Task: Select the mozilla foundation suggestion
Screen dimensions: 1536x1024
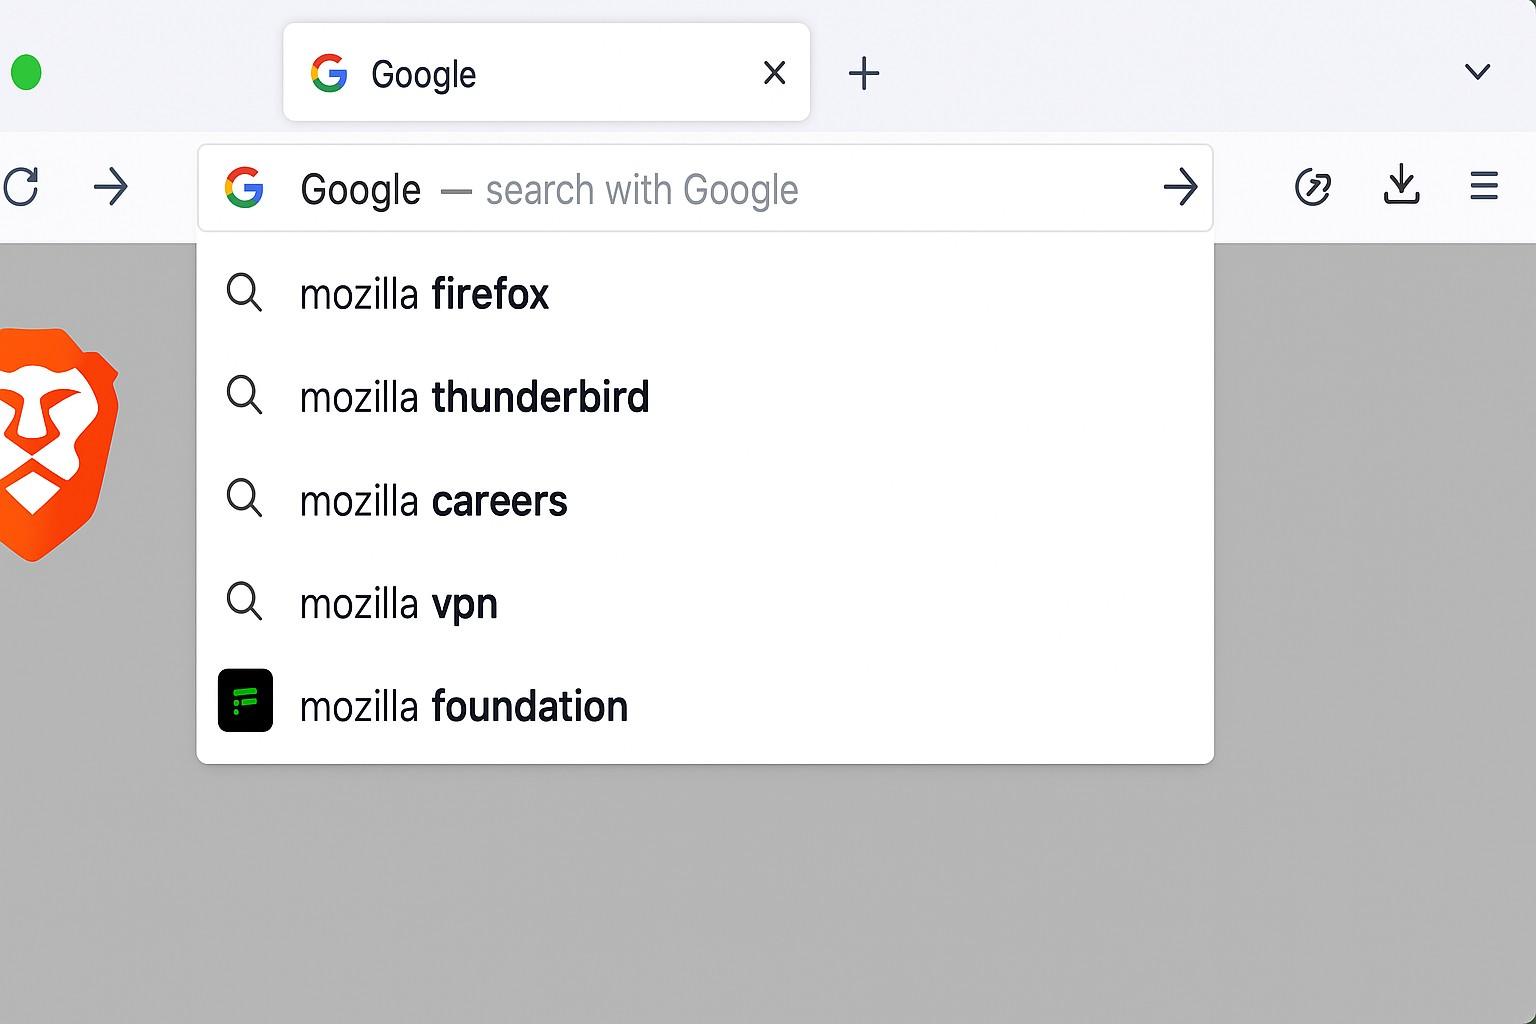Action: click(x=464, y=707)
